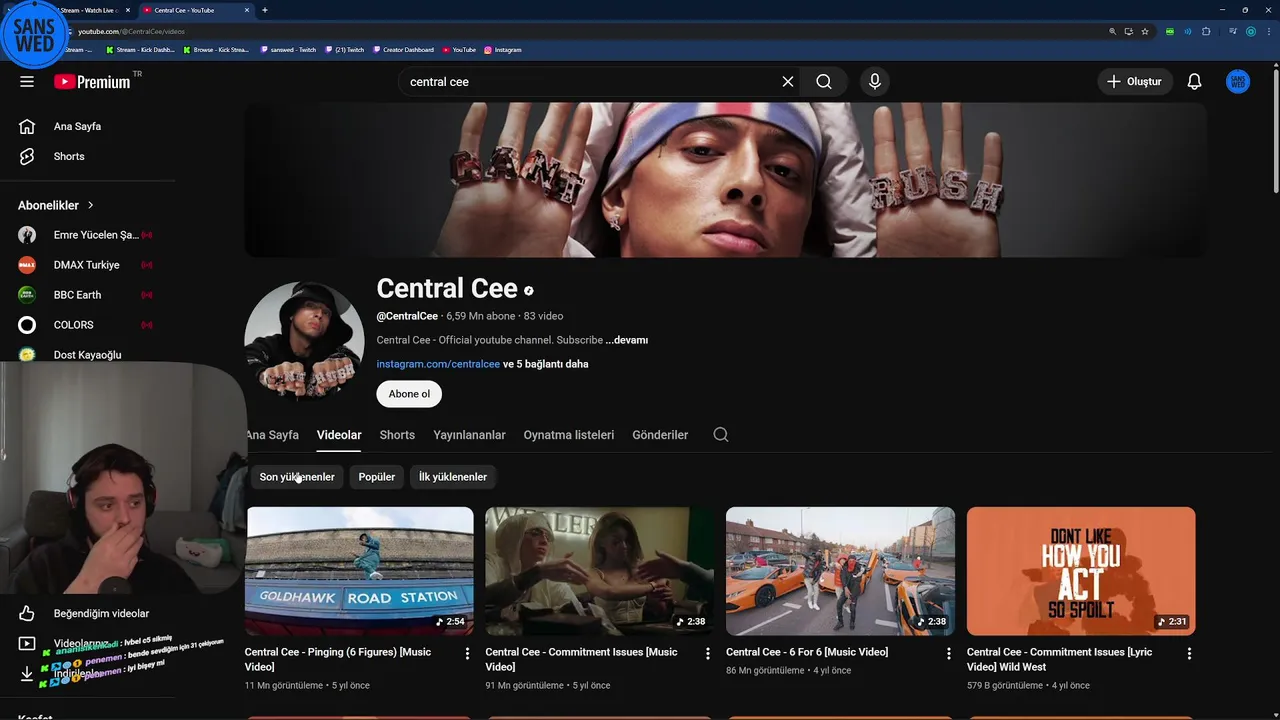This screenshot has height=720, width=1280.
Task: Select the Videolar tab
Action: (339, 435)
